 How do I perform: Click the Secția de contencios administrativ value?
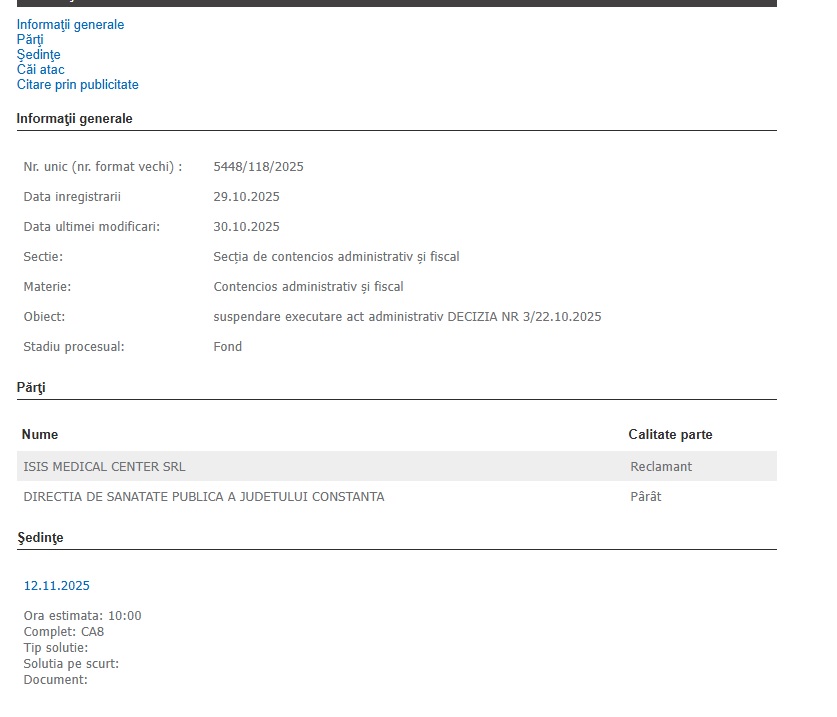pyautogui.click(x=336, y=257)
